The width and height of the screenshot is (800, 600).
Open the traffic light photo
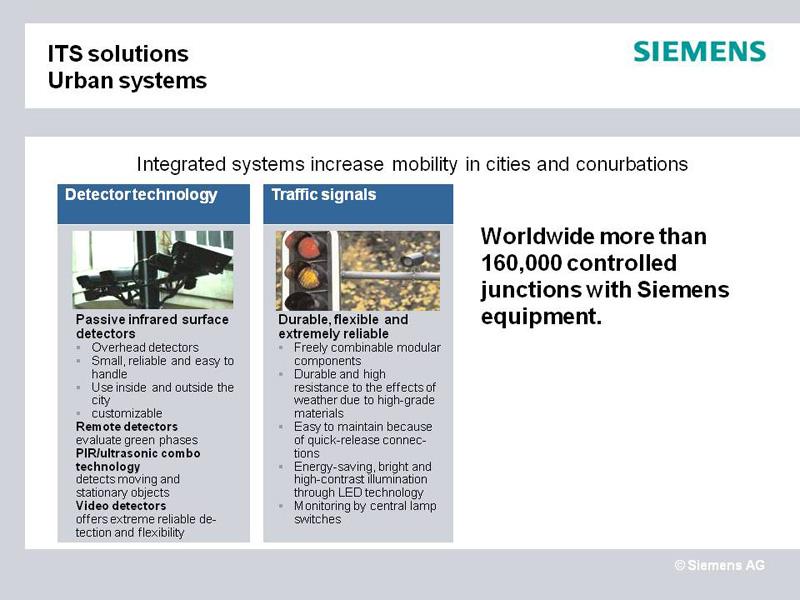[358, 270]
